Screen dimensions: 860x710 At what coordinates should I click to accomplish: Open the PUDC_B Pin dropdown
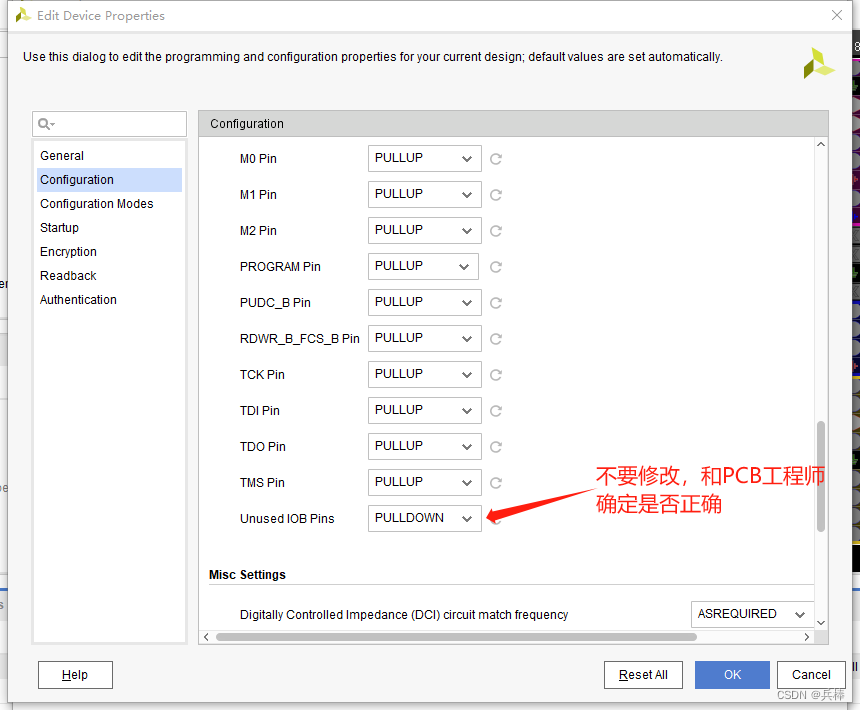[425, 303]
